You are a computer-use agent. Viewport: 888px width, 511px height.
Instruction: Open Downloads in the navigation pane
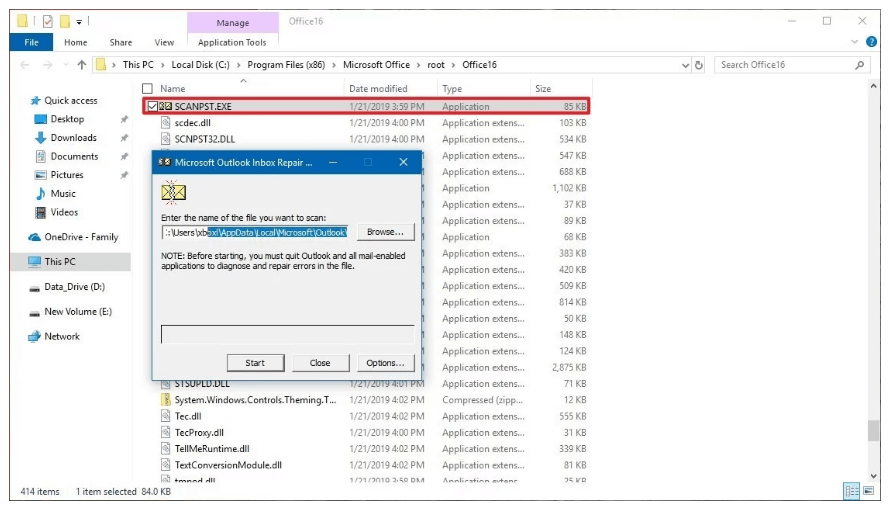(x=74, y=138)
